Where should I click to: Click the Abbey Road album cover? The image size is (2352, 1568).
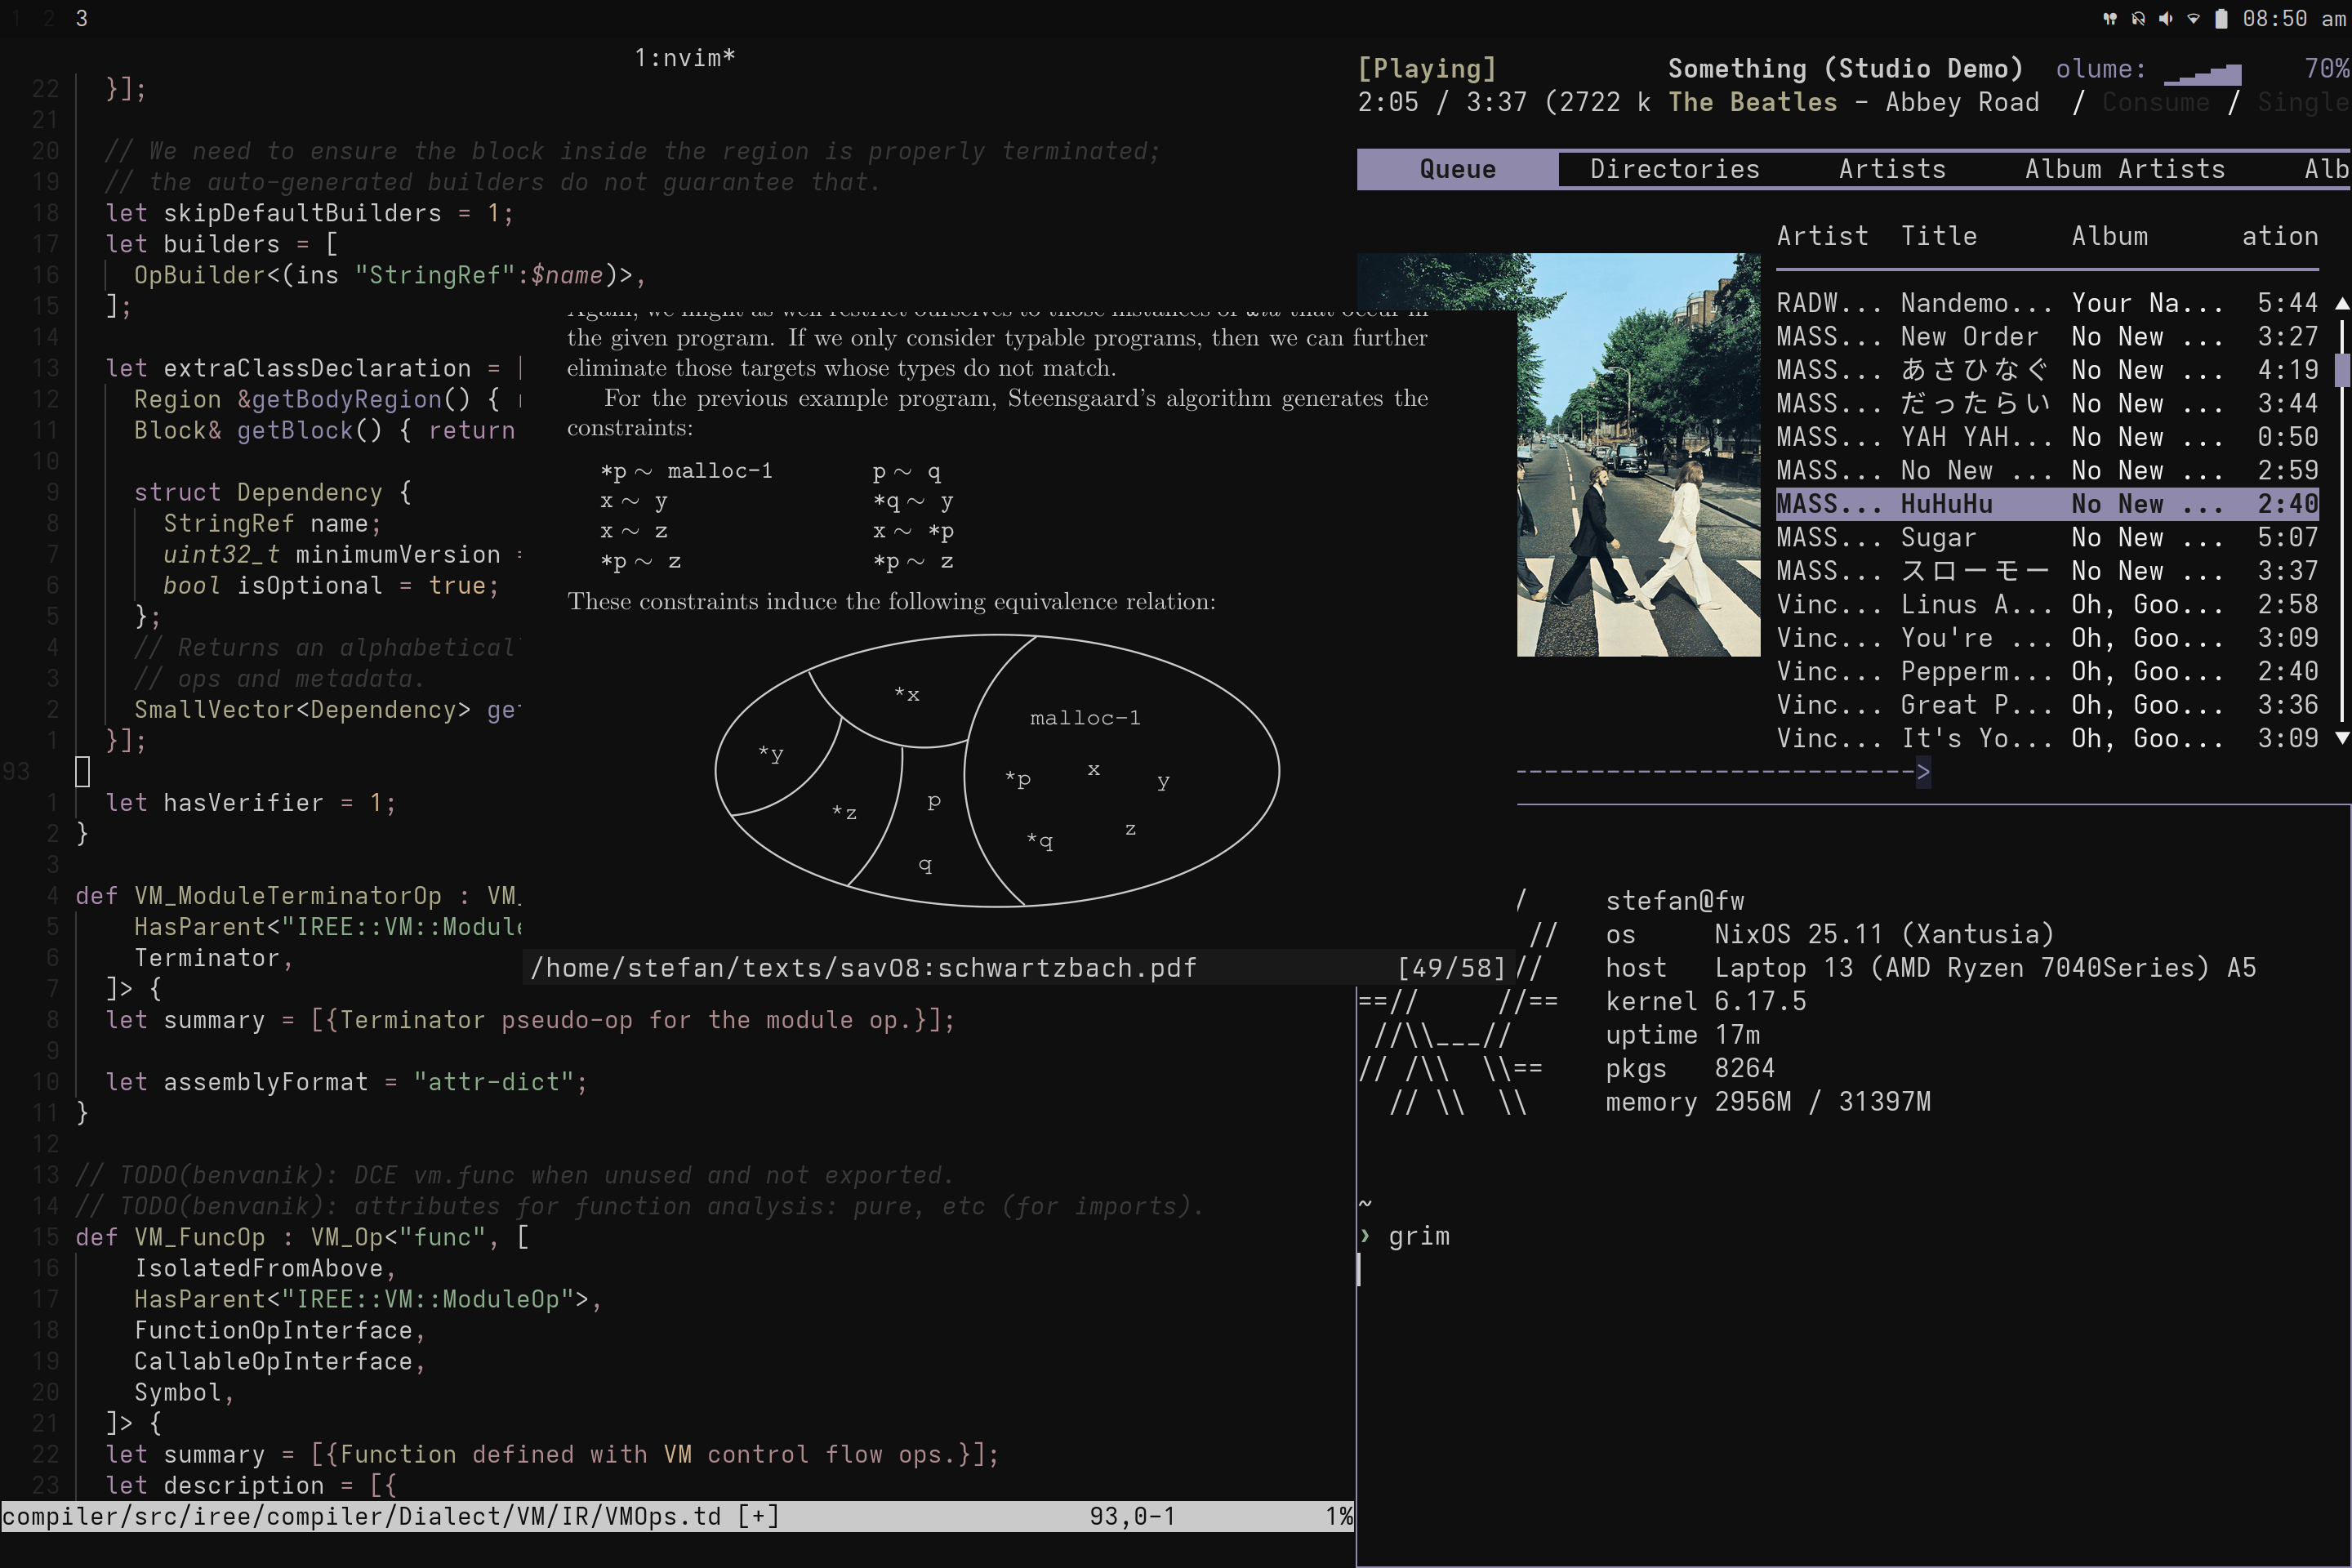(1638, 455)
